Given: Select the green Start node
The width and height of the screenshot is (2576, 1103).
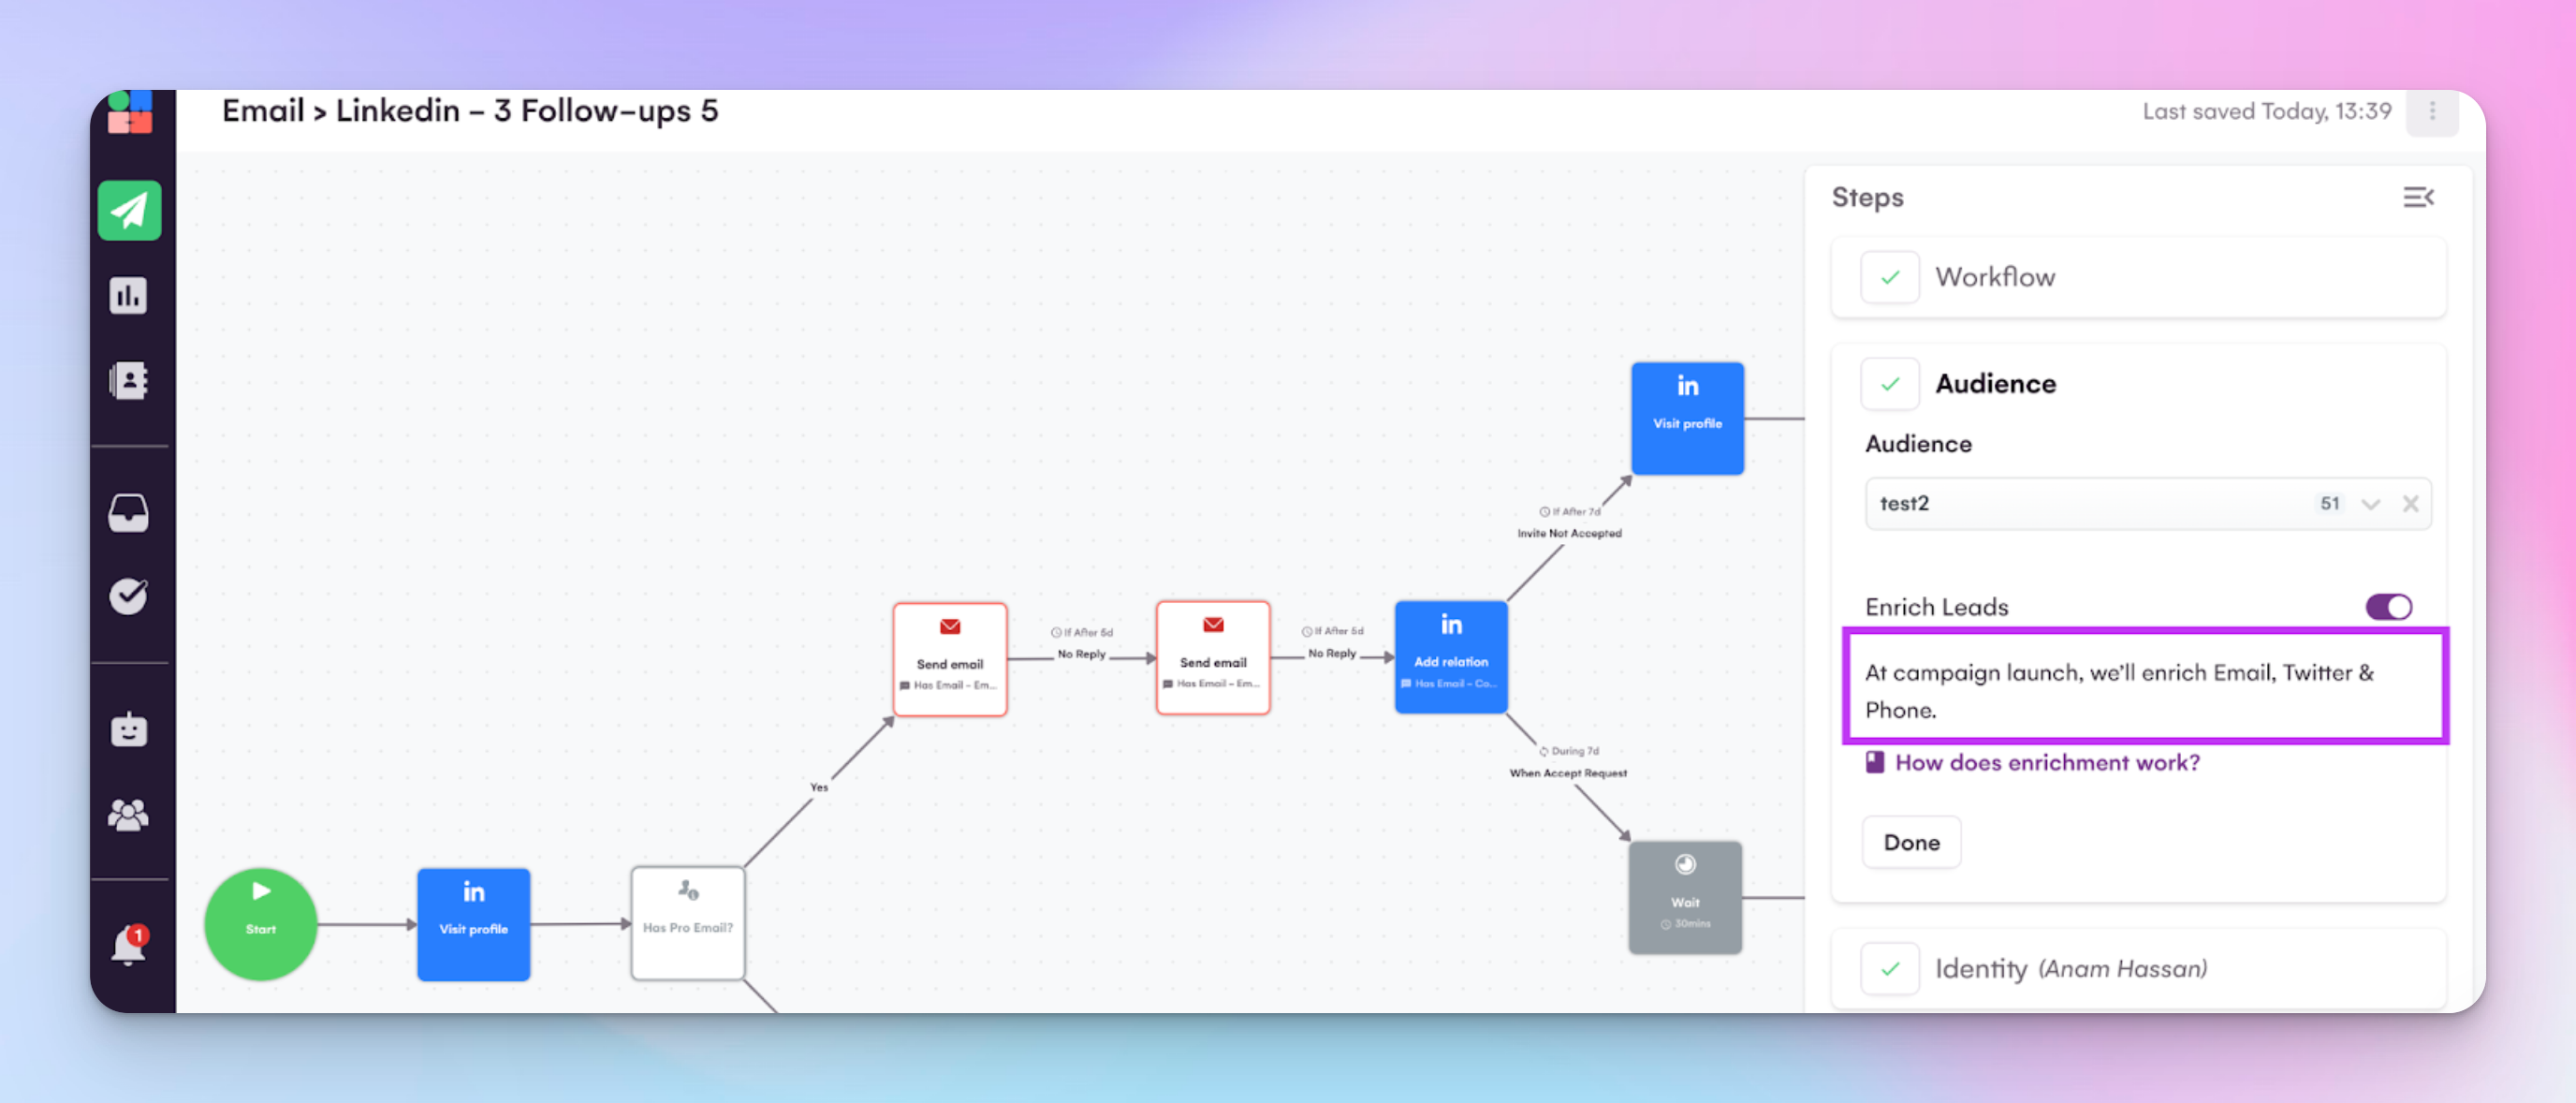Looking at the screenshot, I should pyautogui.click(x=261, y=924).
